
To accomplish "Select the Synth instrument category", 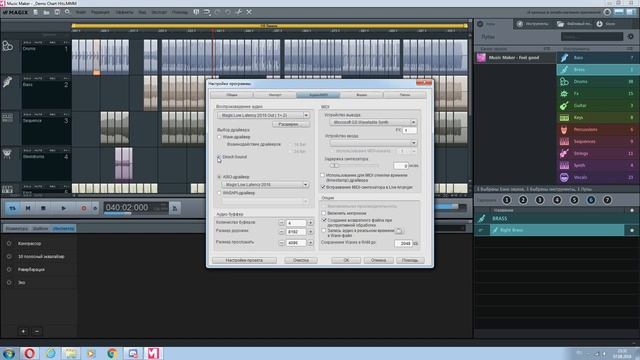I will tap(597, 165).
